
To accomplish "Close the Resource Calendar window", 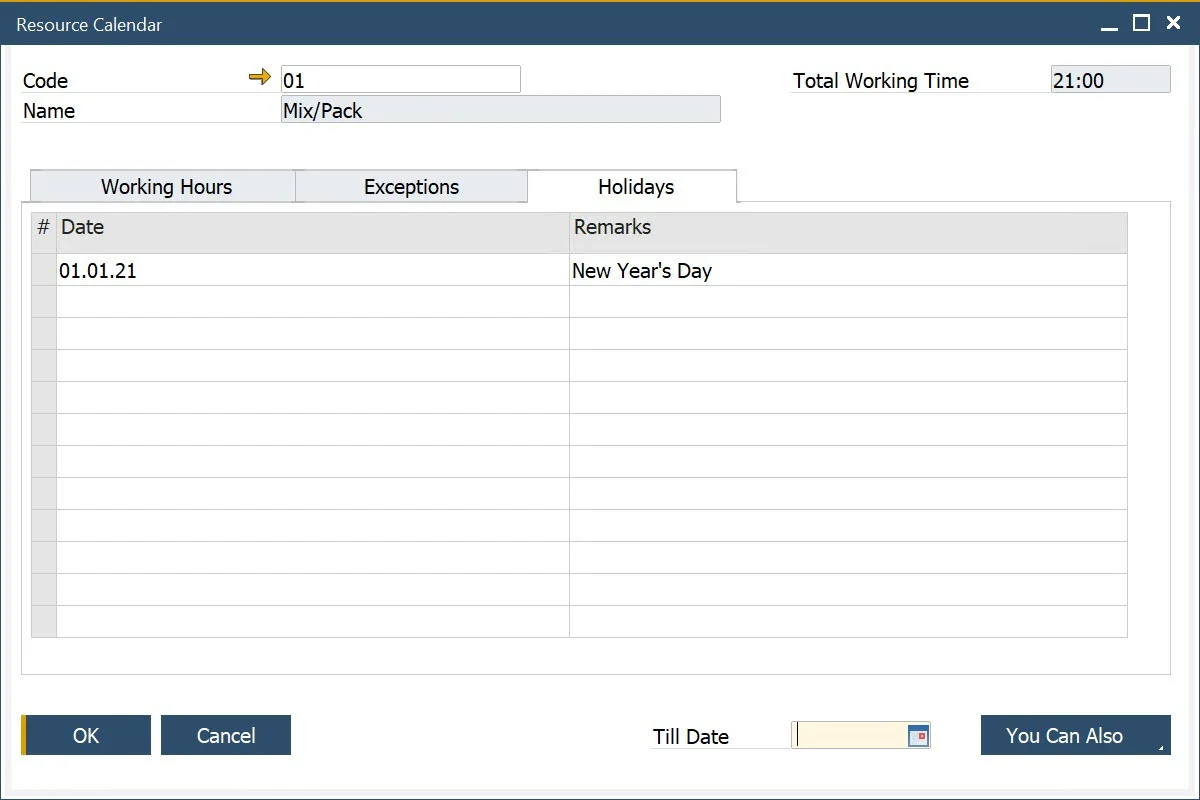I will [x=1174, y=24].
